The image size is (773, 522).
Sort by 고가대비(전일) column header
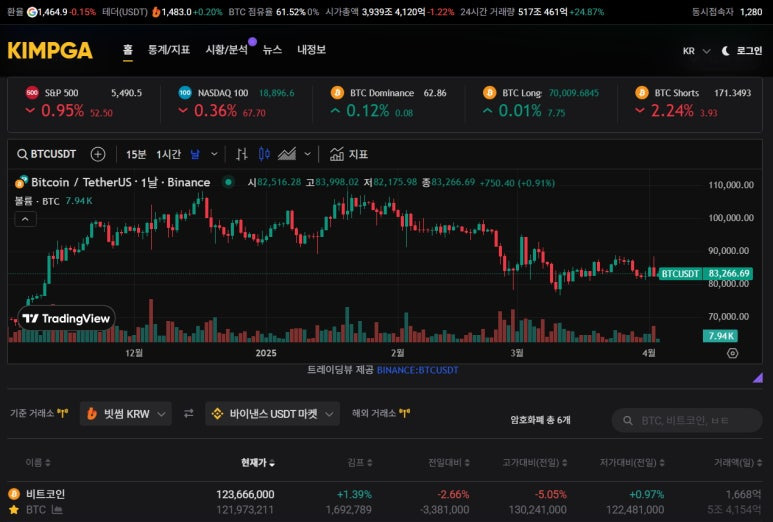[x=535, y=462]
